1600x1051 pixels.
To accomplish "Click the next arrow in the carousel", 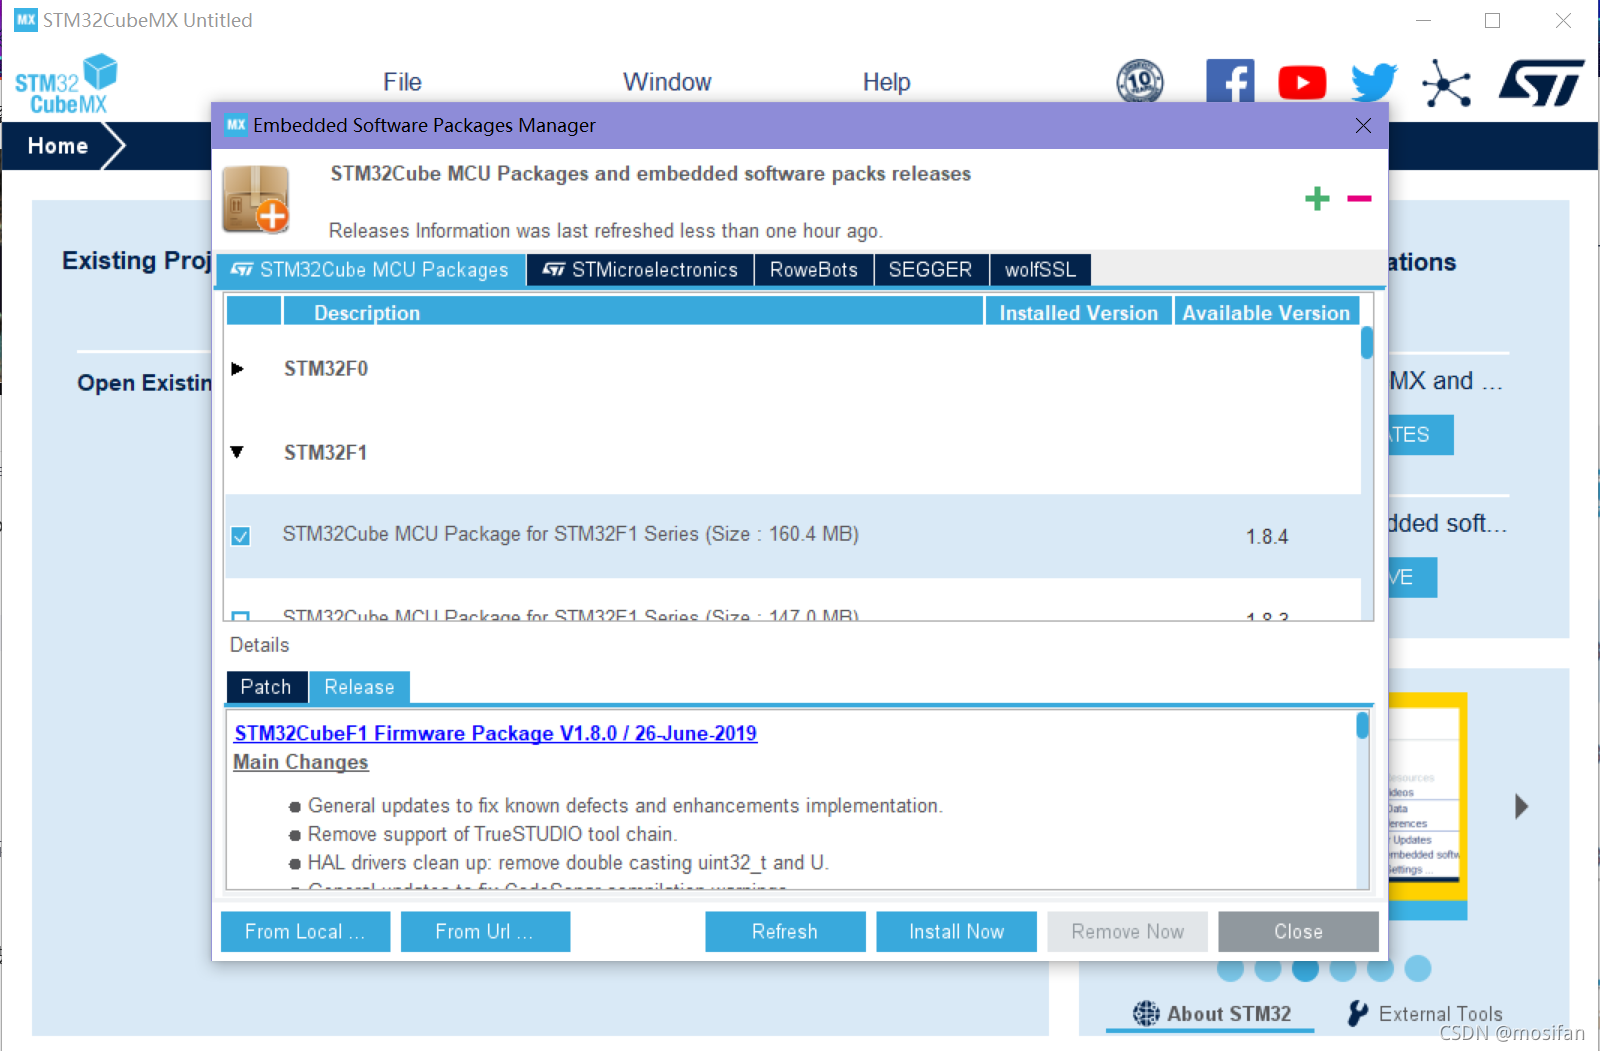I will coord(1521,806).
